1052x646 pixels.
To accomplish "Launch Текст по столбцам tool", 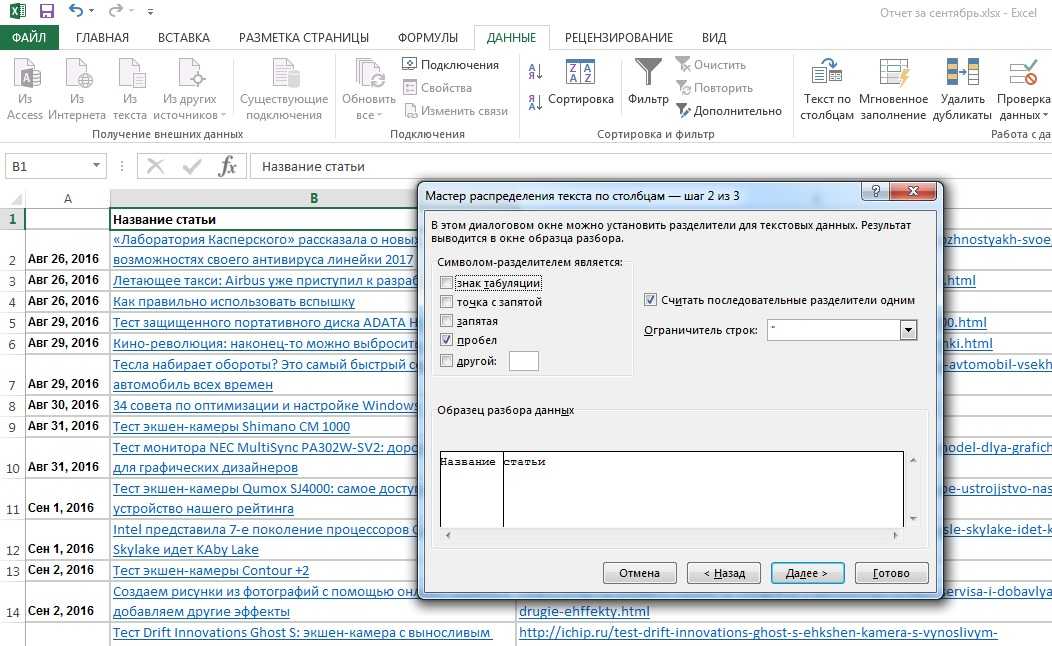I will click(x=827, y=89).
